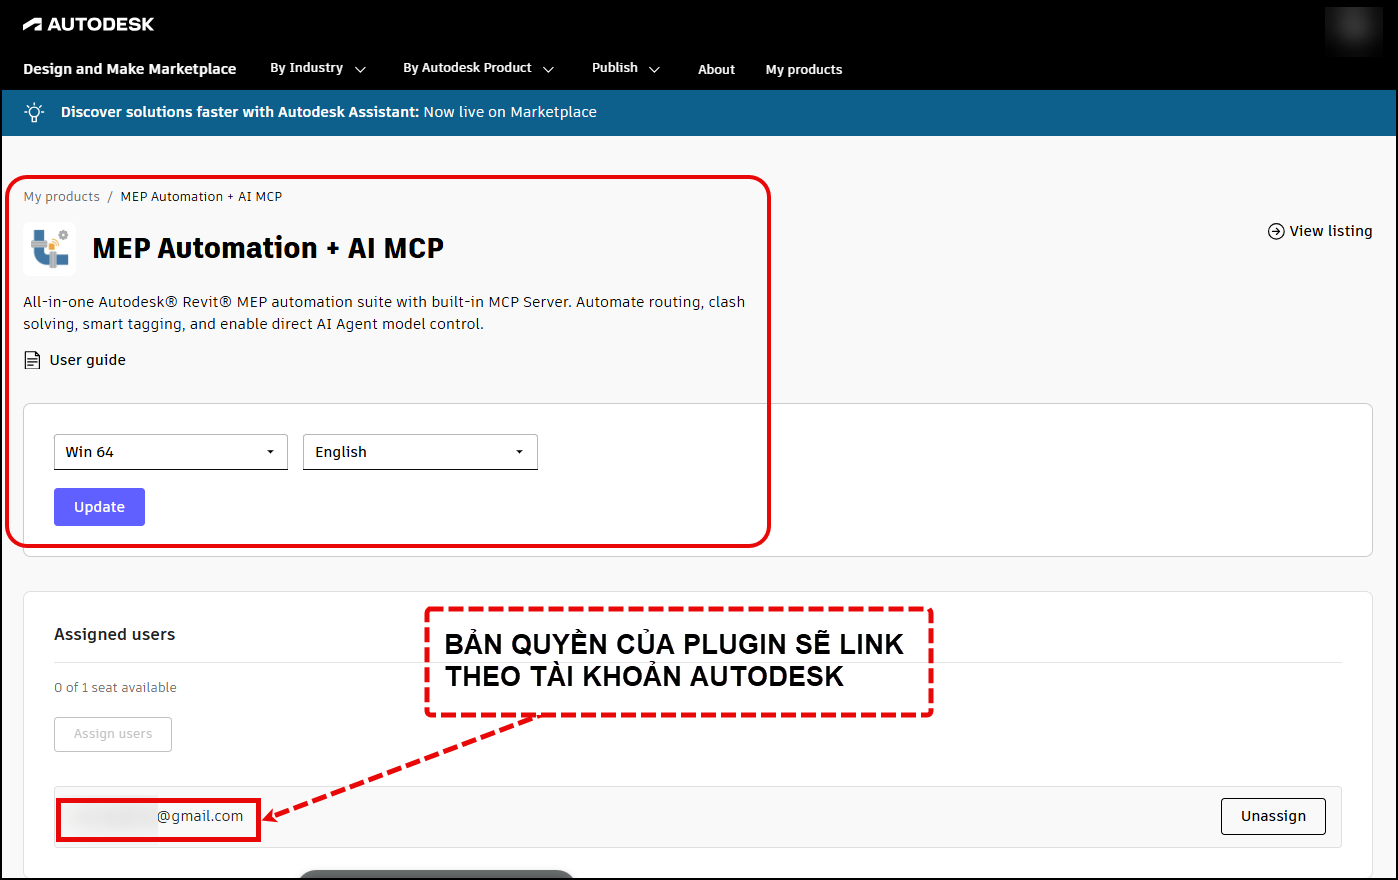Click the Autodesk logo
The height and width of the screenshot is (880, 1398).
(88, 24)
